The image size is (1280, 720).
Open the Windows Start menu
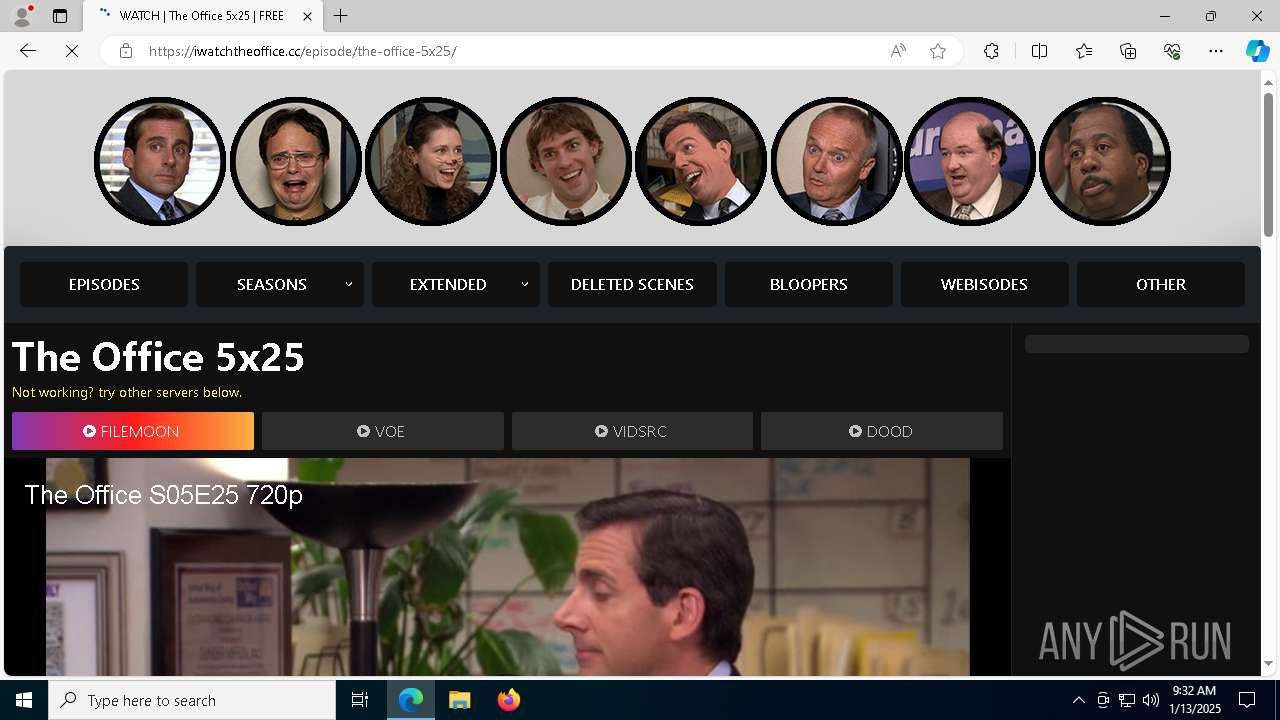[24, 700]
